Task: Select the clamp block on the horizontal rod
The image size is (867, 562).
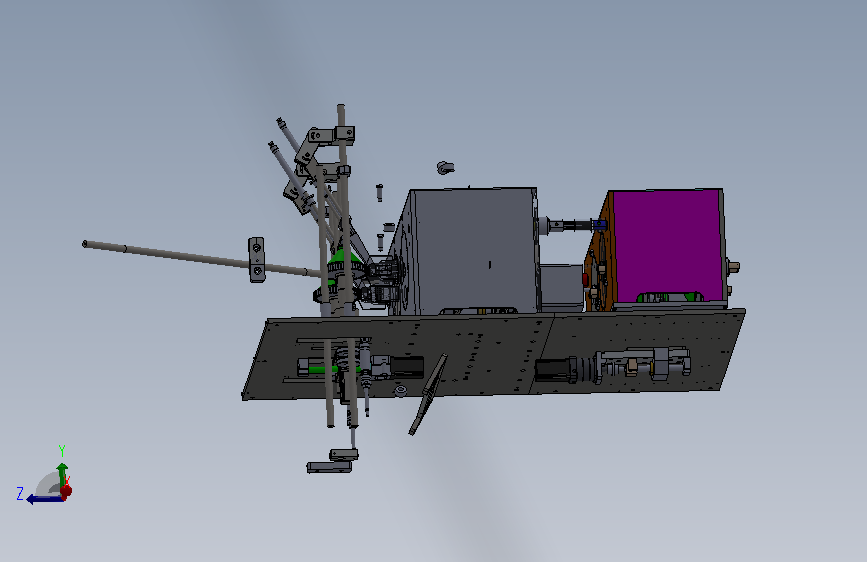Action: point(256,259)
